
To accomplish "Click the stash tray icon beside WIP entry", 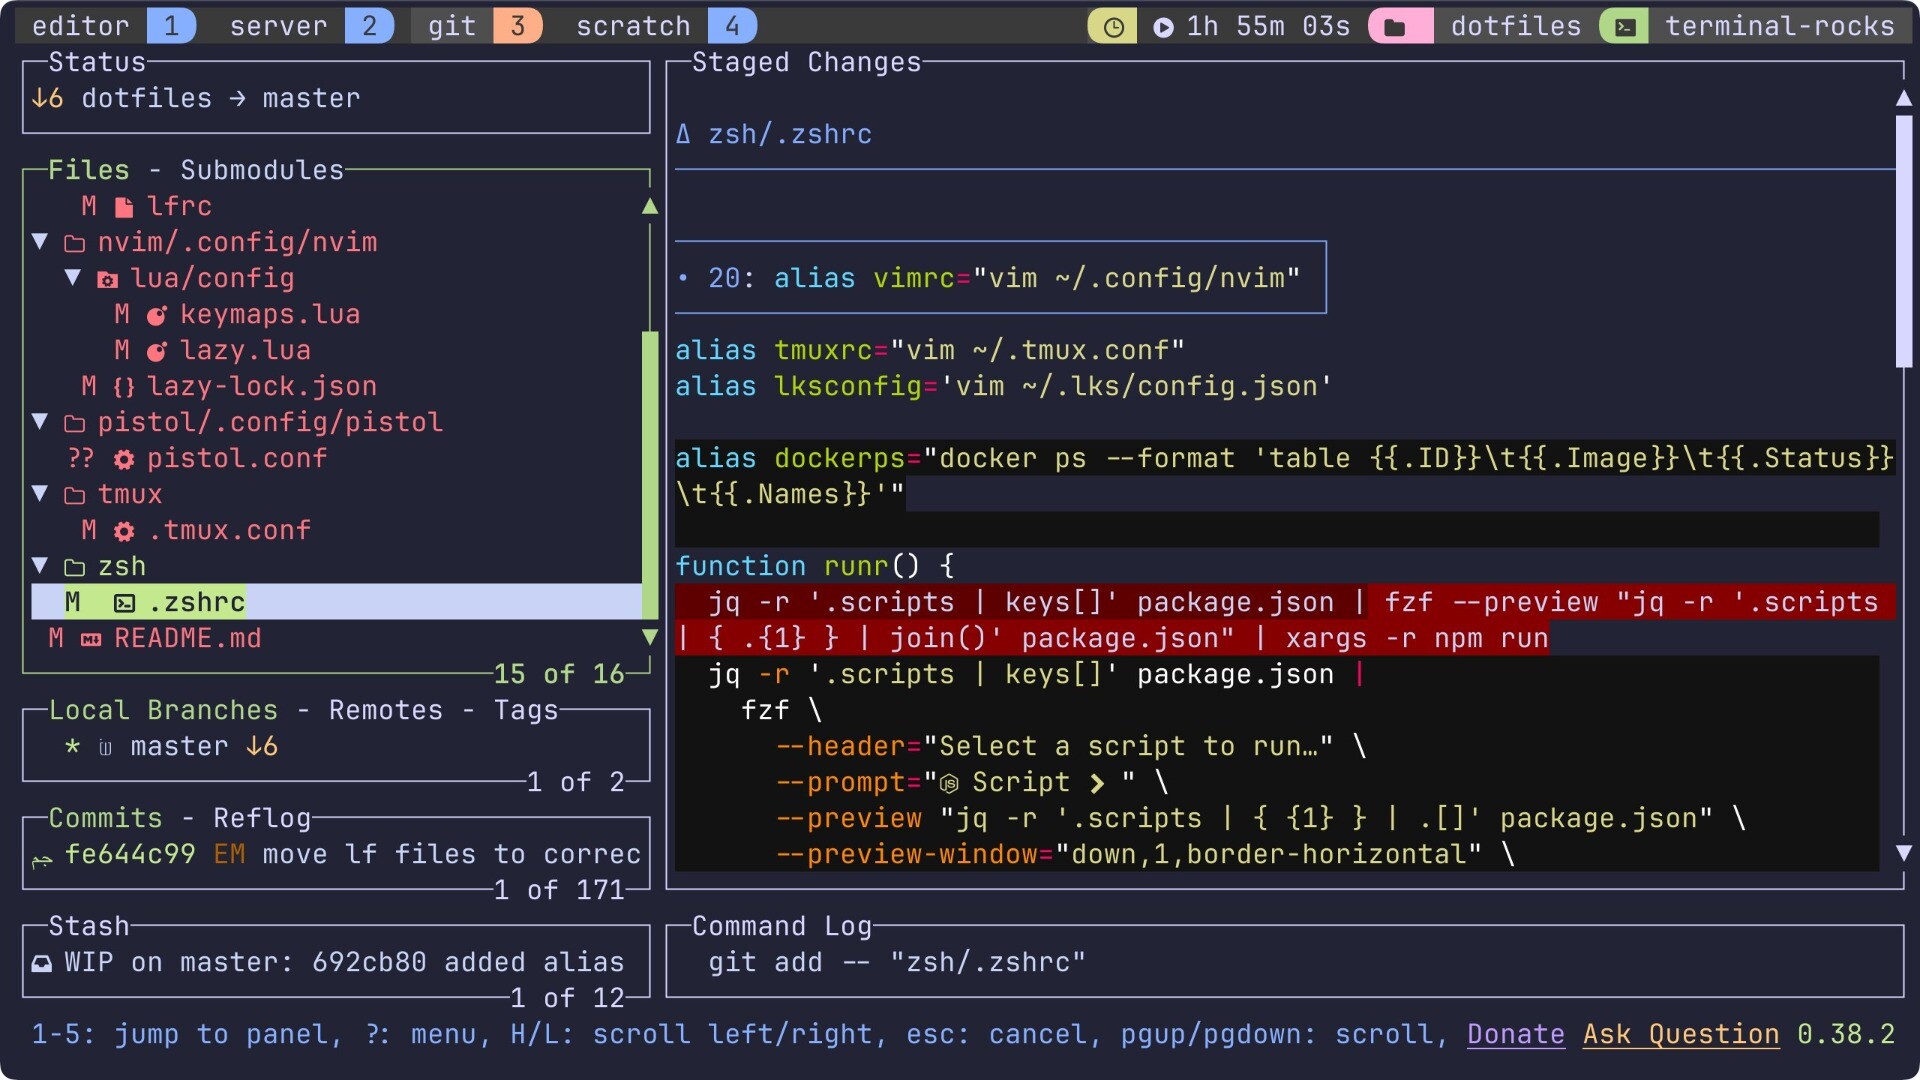I will [42, 963].
